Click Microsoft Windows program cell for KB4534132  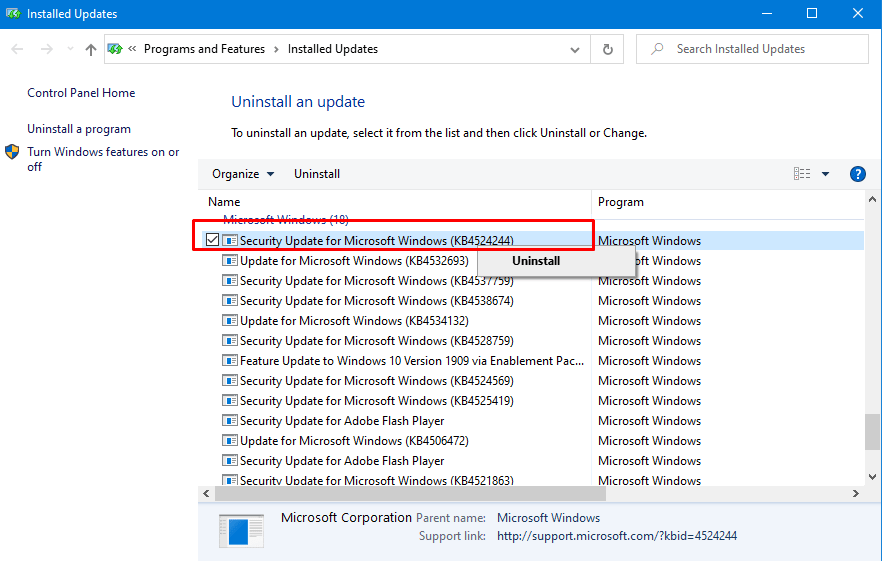click(649, 321)
